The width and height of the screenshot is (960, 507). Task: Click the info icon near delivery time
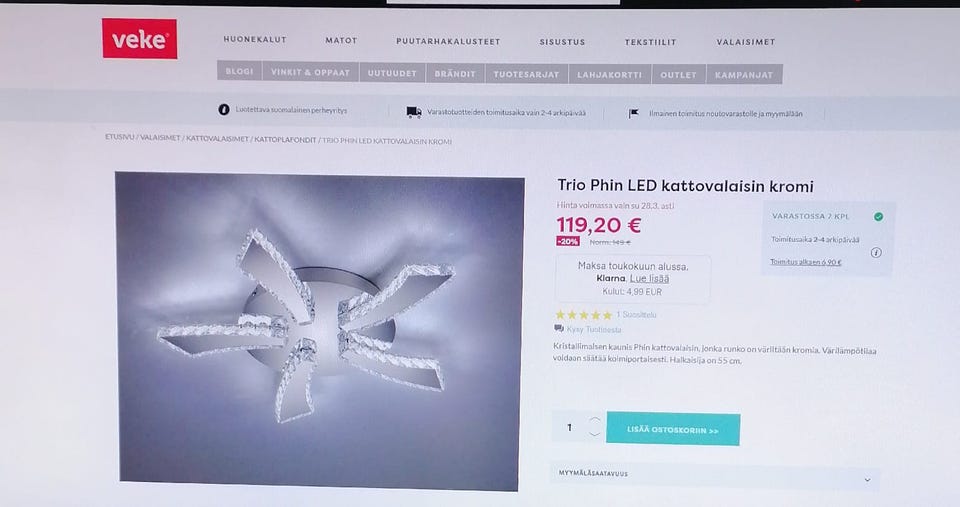[x=876, y=252]
